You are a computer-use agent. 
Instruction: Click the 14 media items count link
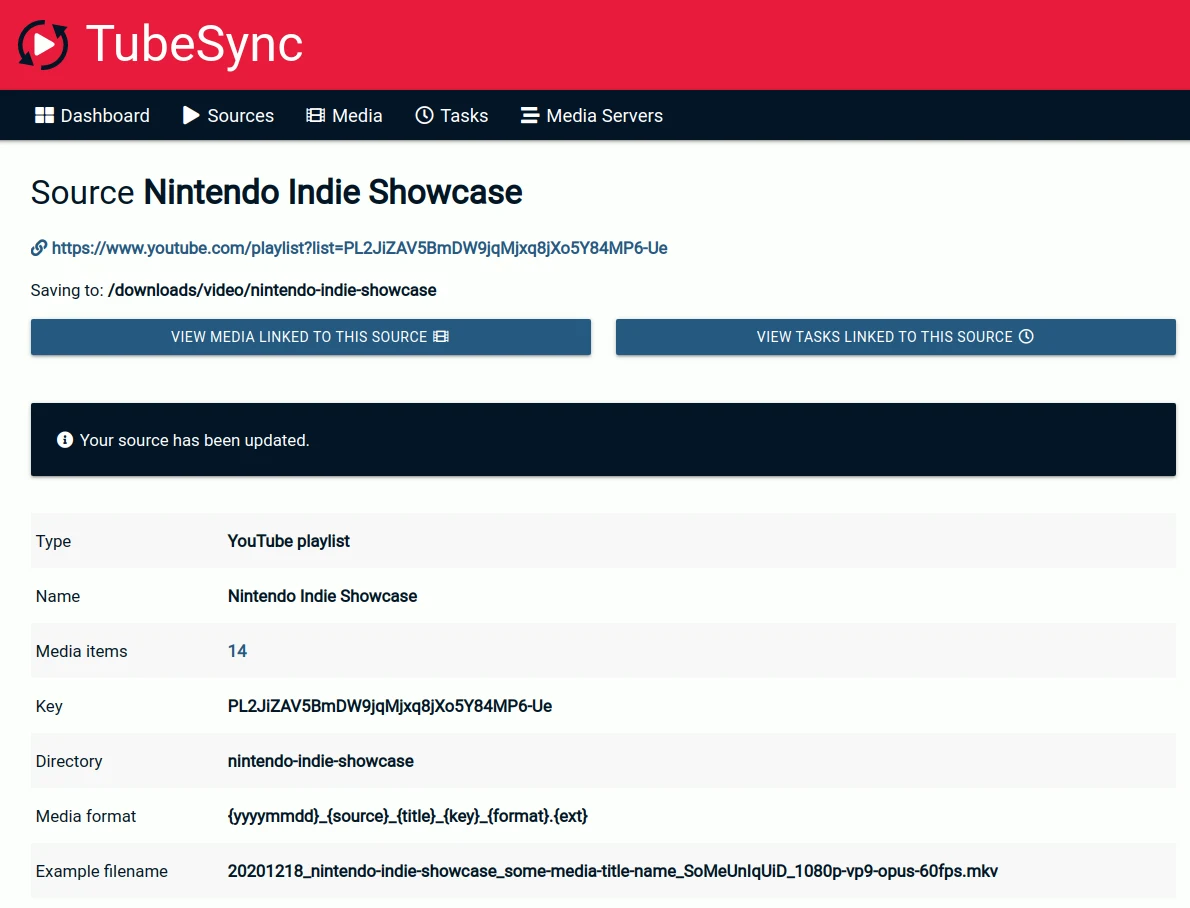pyautogui.click(x=238, y=651)
